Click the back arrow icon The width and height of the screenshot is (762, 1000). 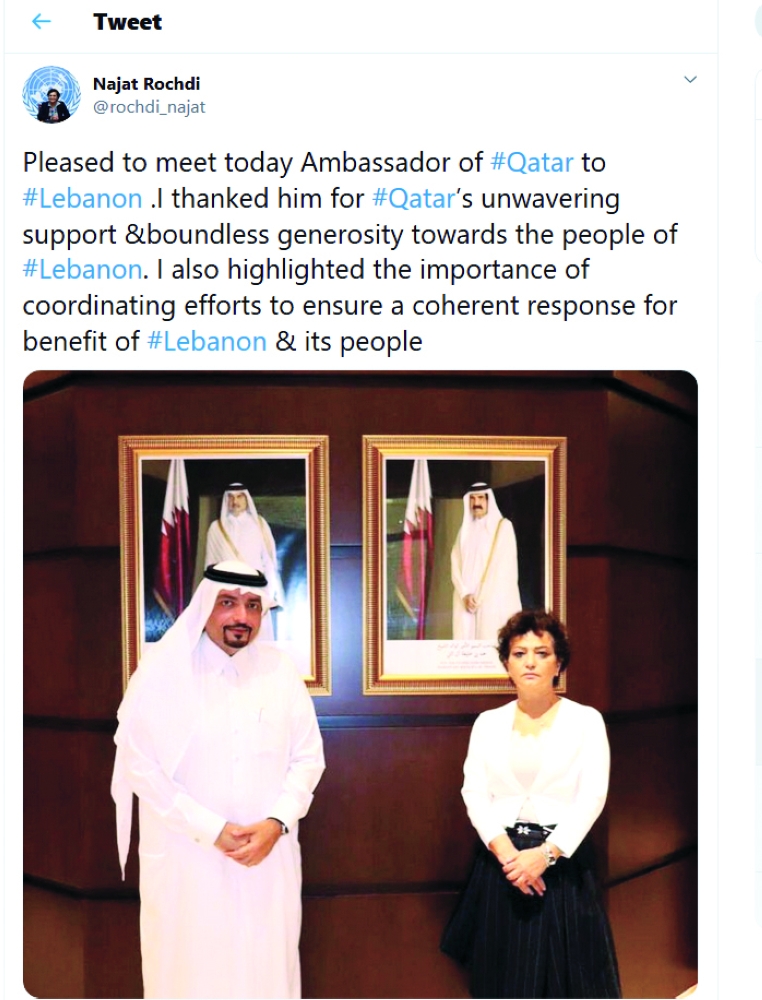point(41,22)
